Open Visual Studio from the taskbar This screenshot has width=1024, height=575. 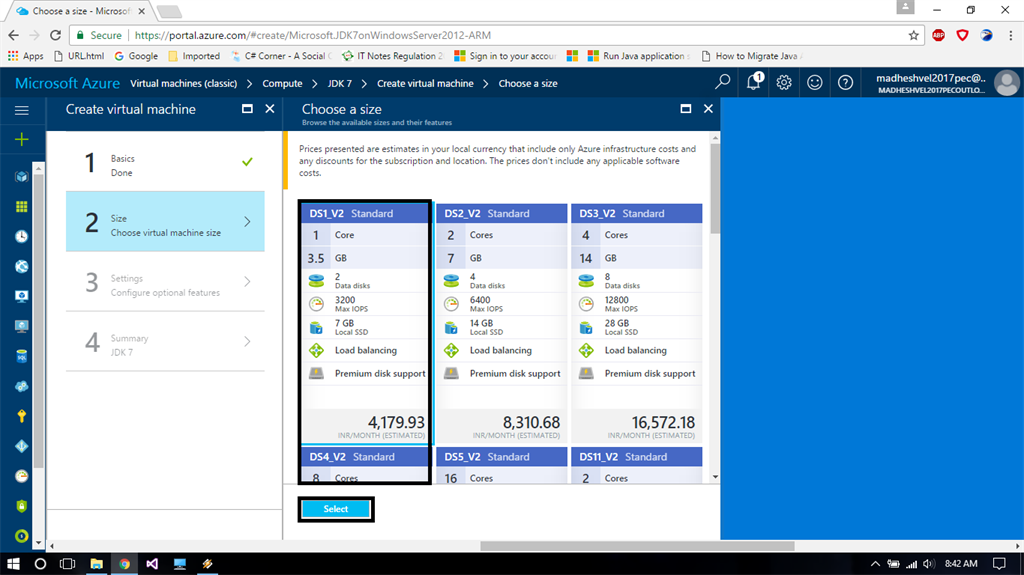(152, 563)
